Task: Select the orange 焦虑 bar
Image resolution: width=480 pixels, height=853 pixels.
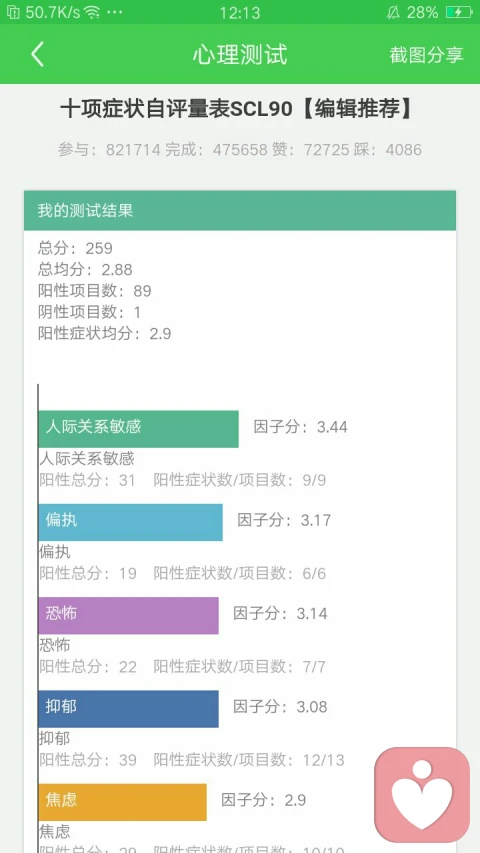Action: point(122,802)
